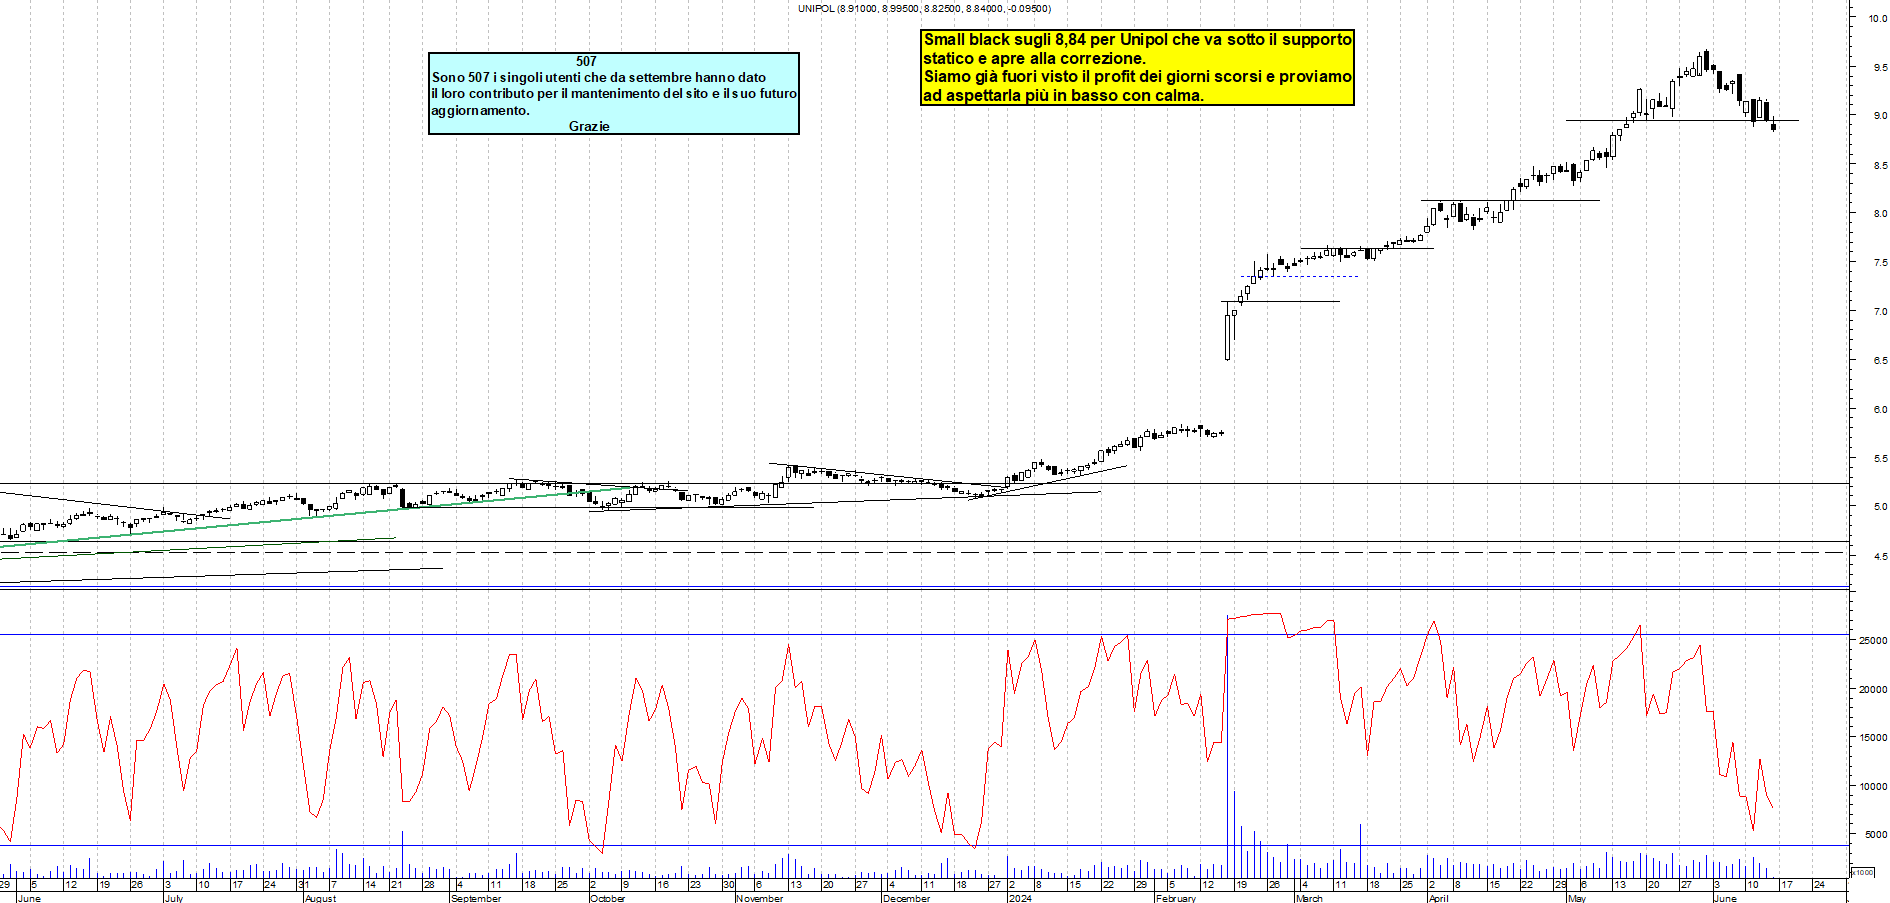Click the March month label

pyautogui.click(x=1309, y=898)
